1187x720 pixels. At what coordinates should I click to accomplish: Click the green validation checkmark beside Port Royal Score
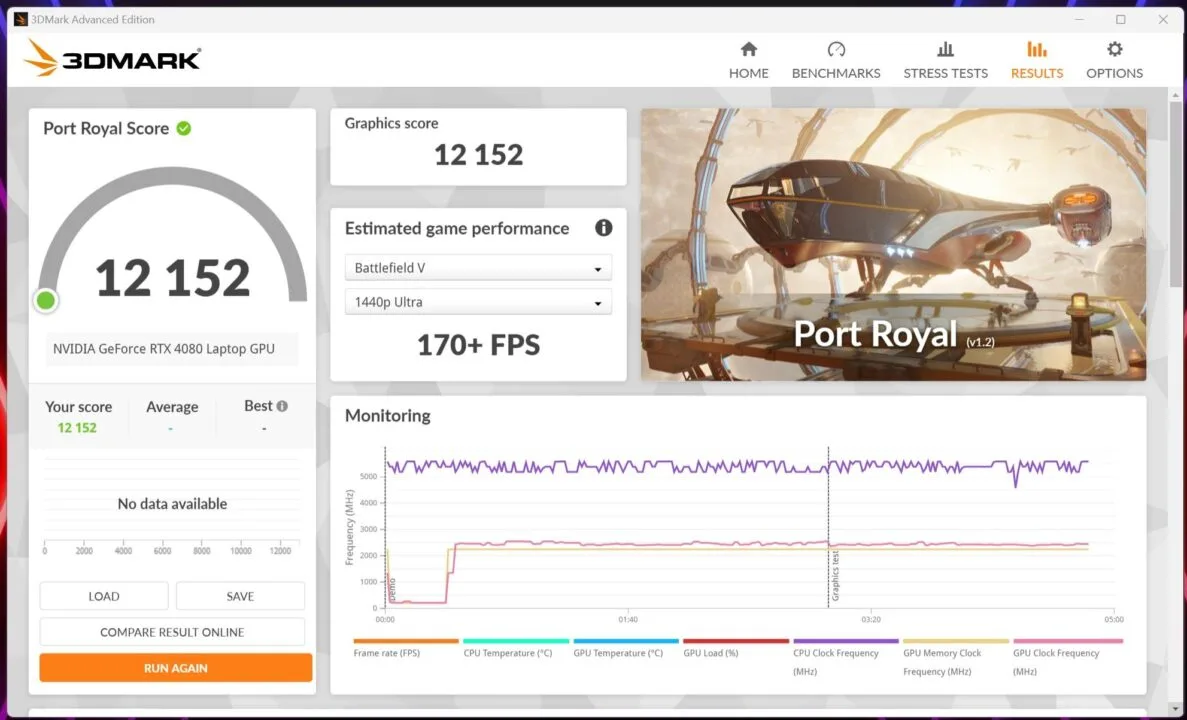[184, 128]
